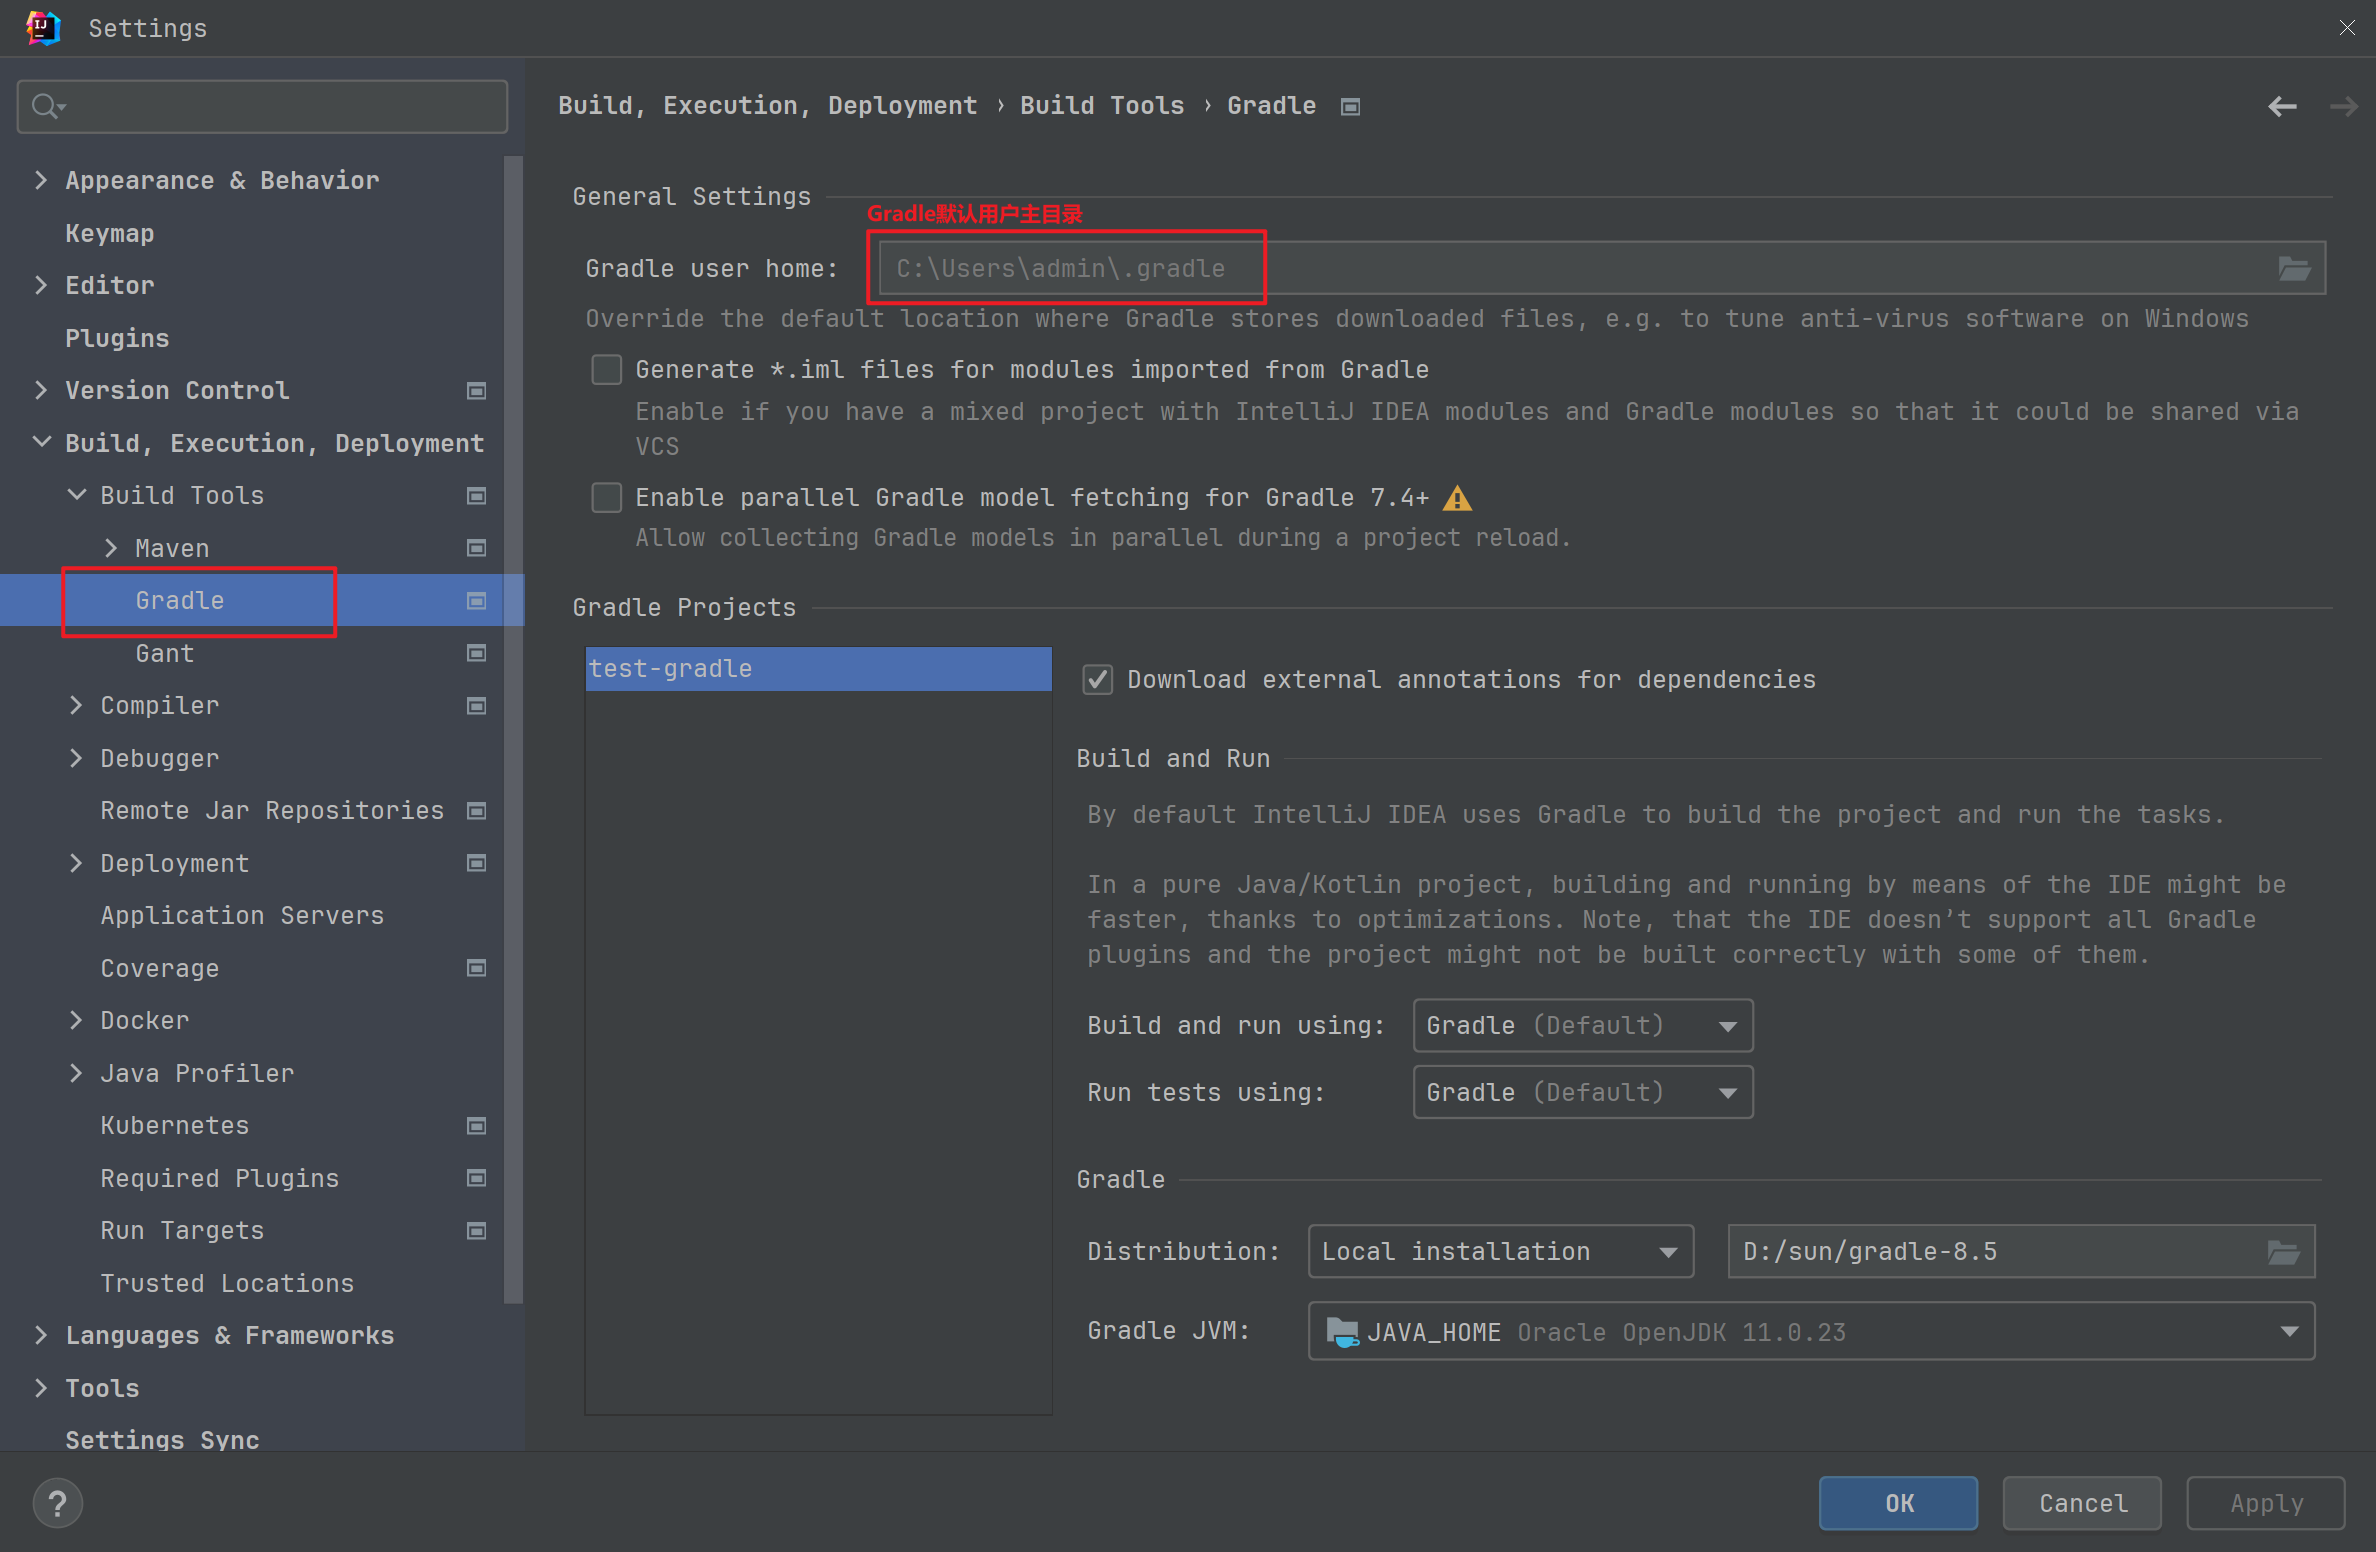Image resolution: width=2376 pixels, height=1552 pixels.
Task: Click the folder browse icon for Gradle user home
Action: (2293, 268)
